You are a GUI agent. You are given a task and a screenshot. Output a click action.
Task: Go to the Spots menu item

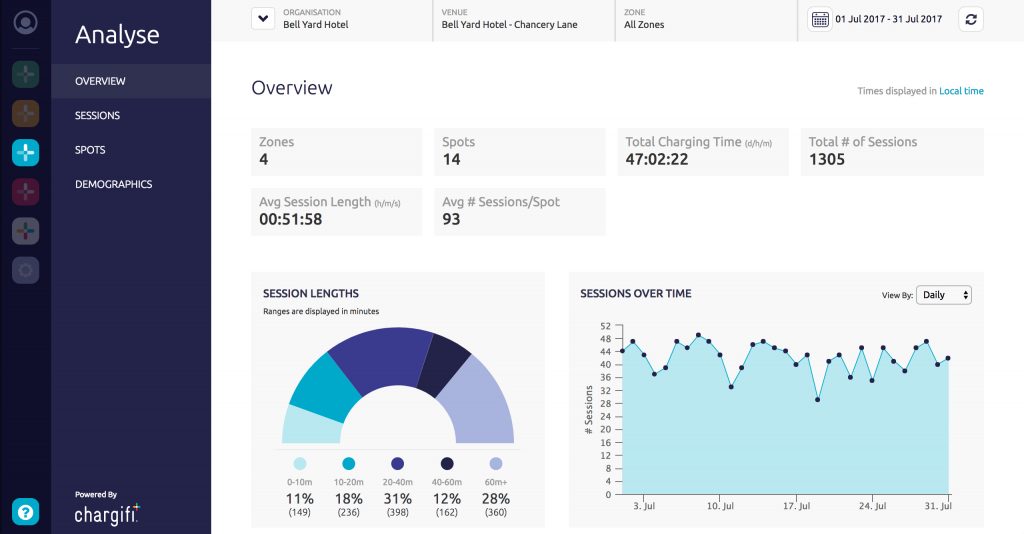coord(131,150)
